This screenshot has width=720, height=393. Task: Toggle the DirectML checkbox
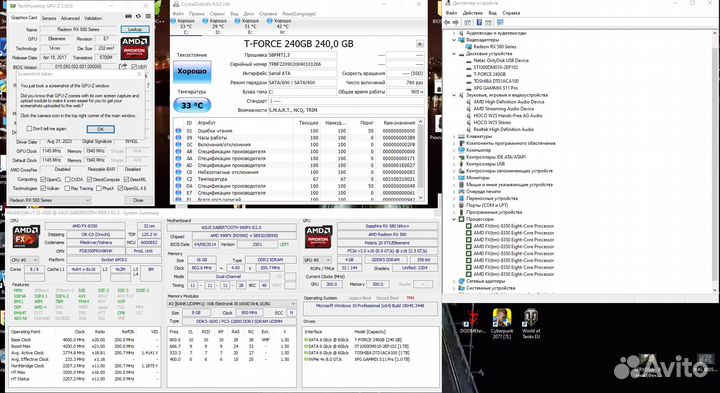(x=126, y=180)
